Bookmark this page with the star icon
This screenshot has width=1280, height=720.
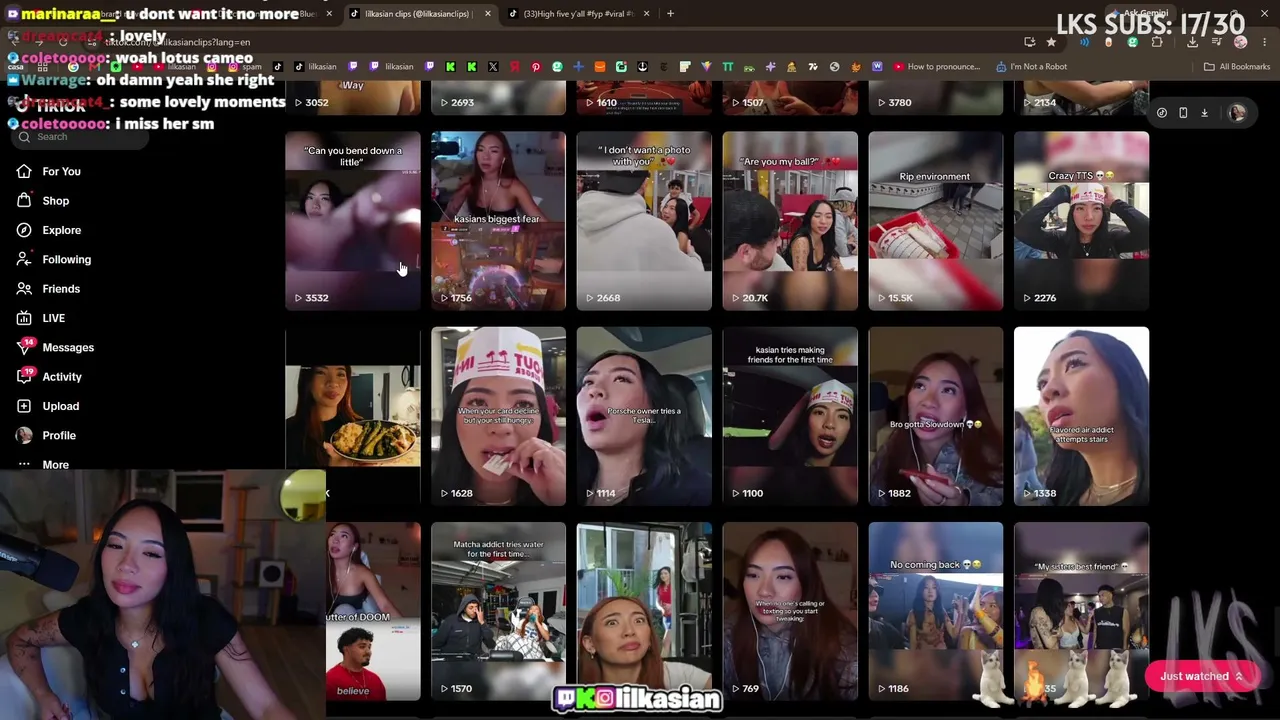[1051, 42]
